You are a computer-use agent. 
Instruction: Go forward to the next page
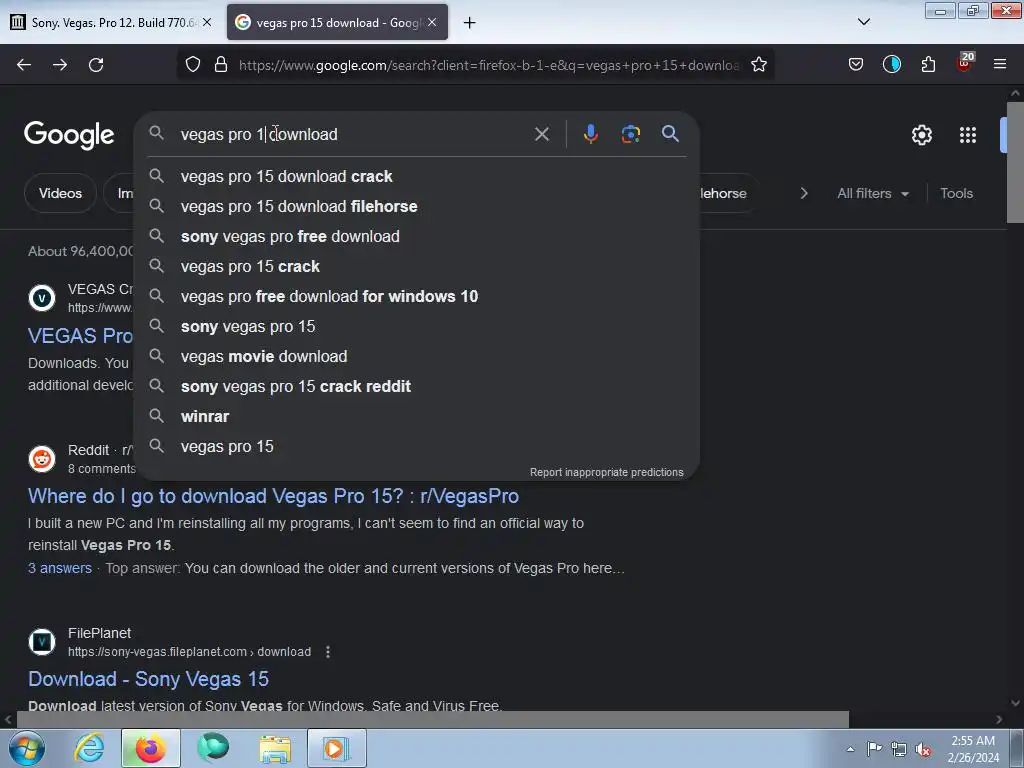coord(60,65)
